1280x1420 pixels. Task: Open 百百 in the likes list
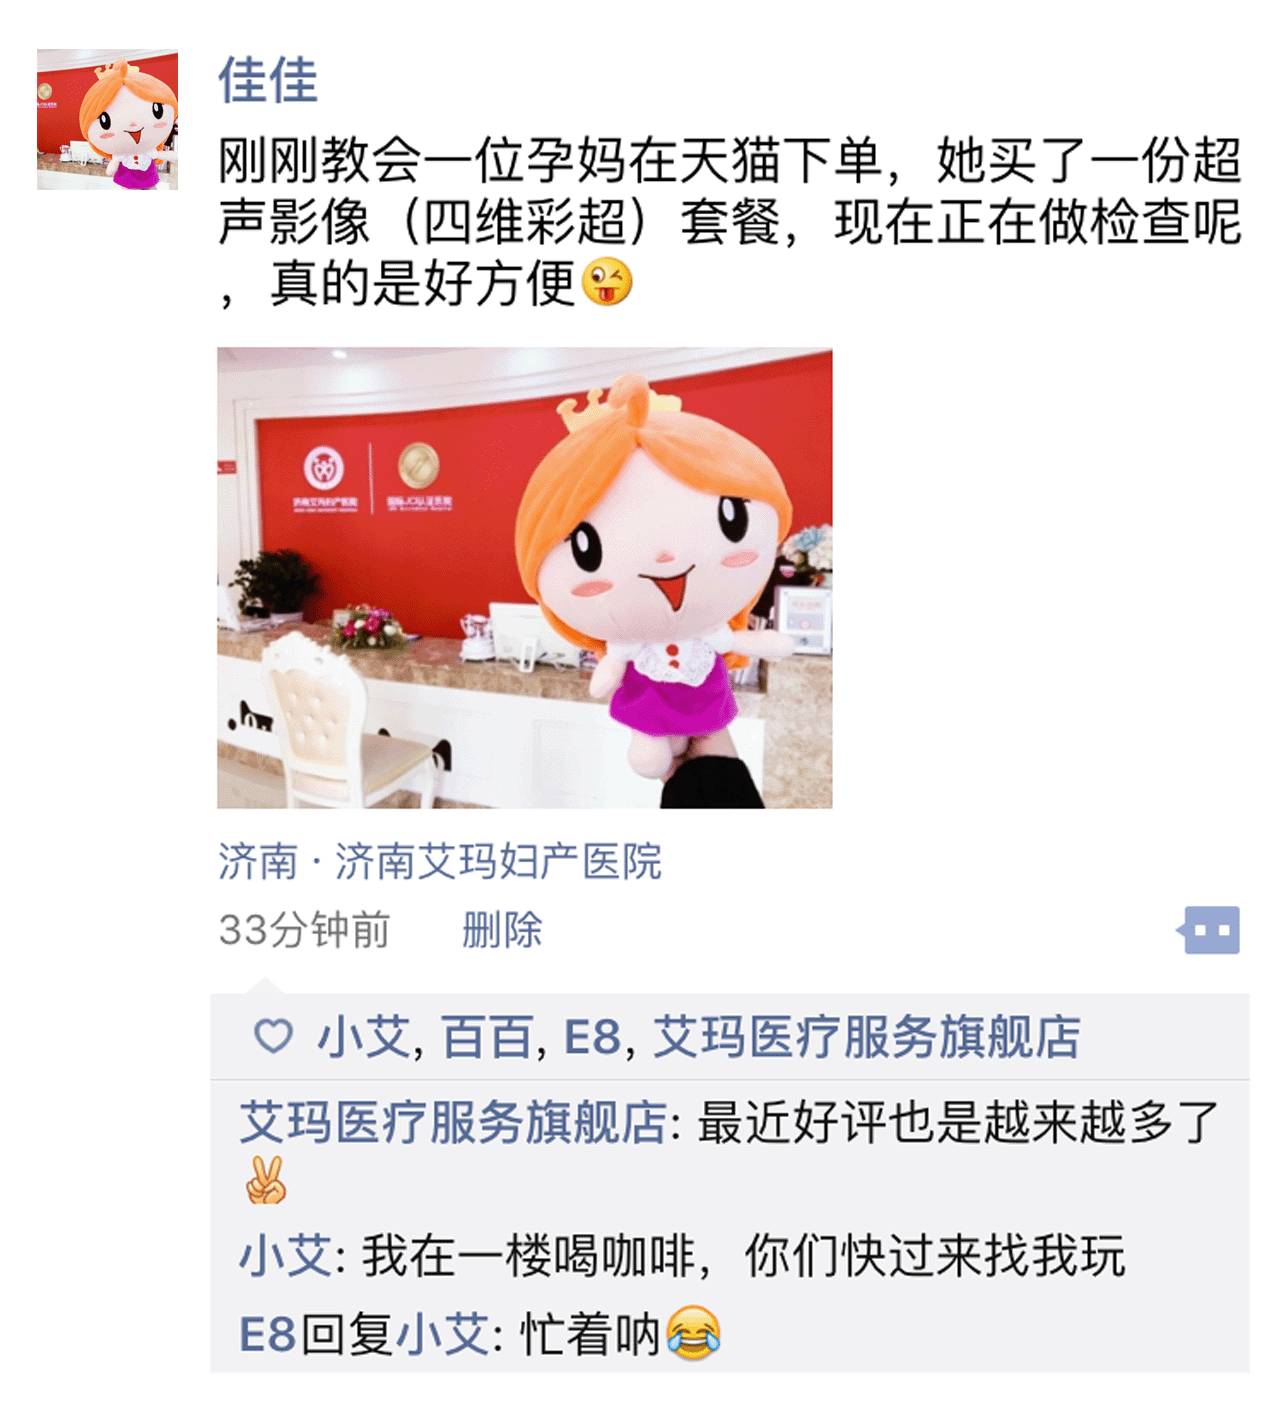pyautogui.click(x=487, y=1037)
